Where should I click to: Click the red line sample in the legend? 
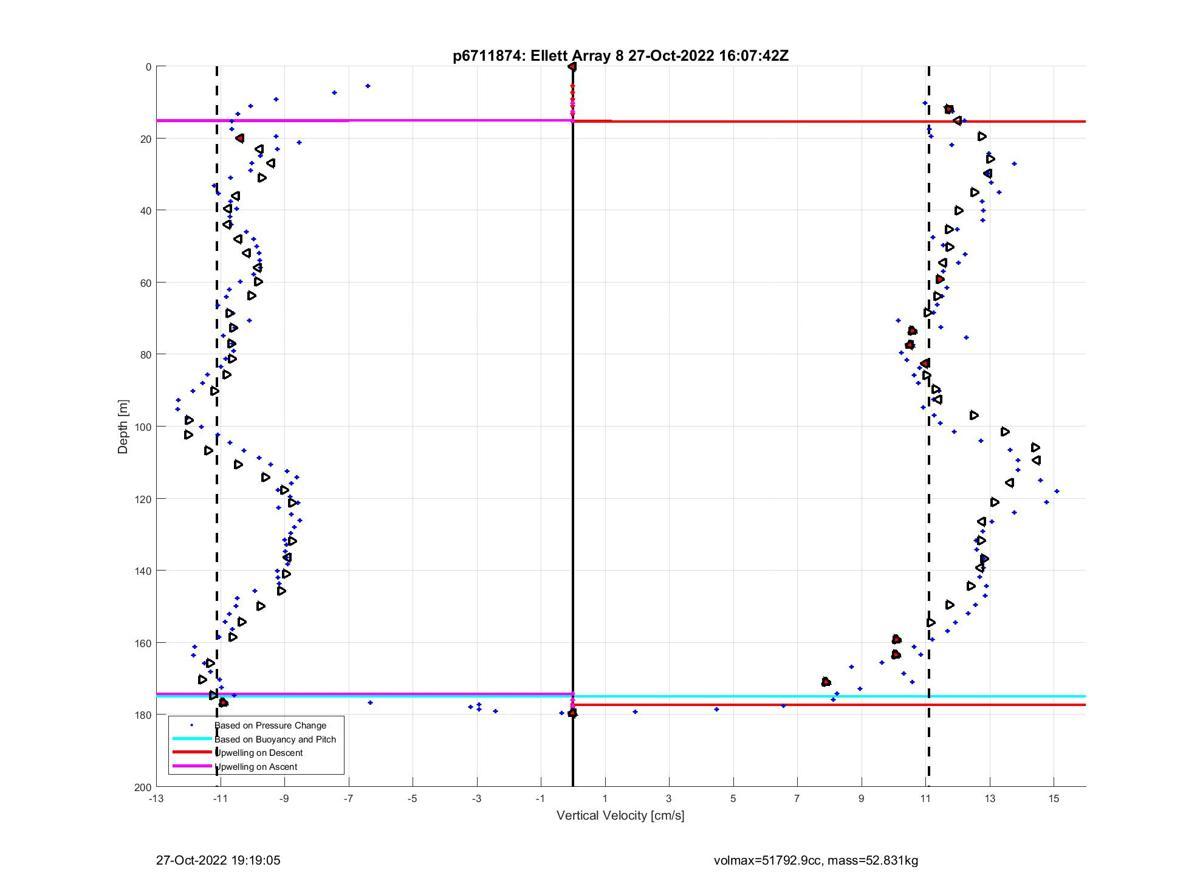pyautogui.click(x=192, y=753)
